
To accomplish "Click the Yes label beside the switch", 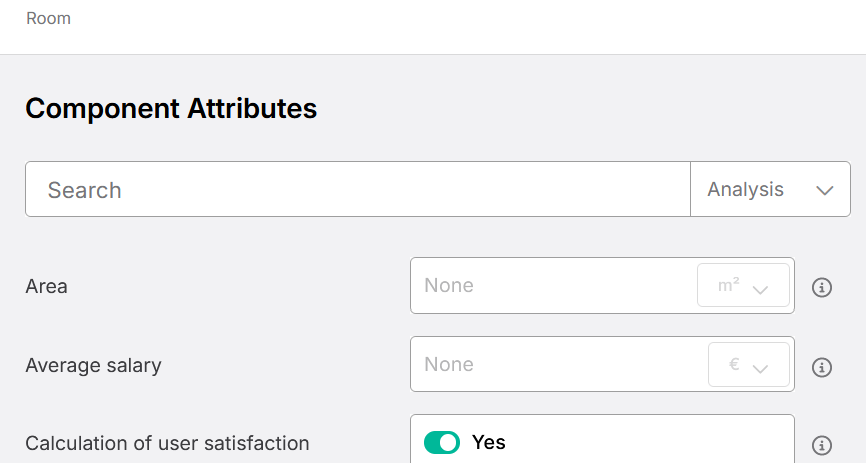I will 489,442.
